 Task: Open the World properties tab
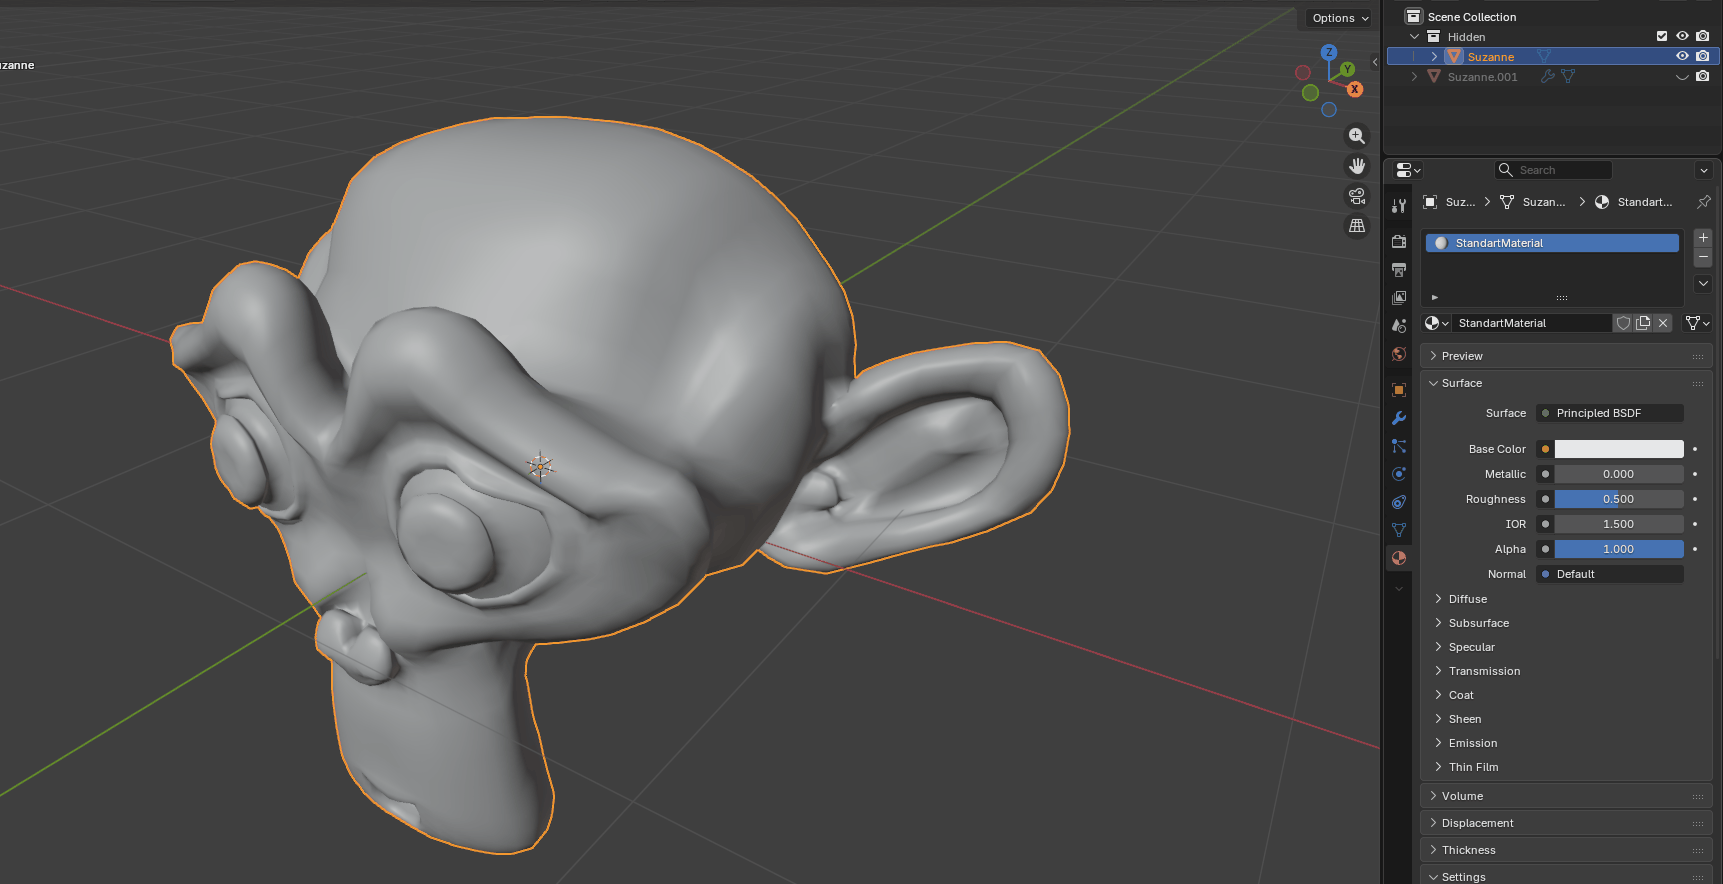[1399, 354]
